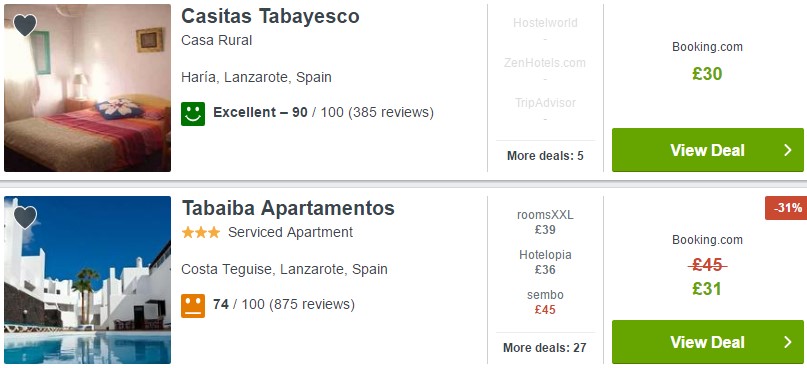Select sembo £45 offer
Viewport: 807px width, 368px height.
pos(545,302)
